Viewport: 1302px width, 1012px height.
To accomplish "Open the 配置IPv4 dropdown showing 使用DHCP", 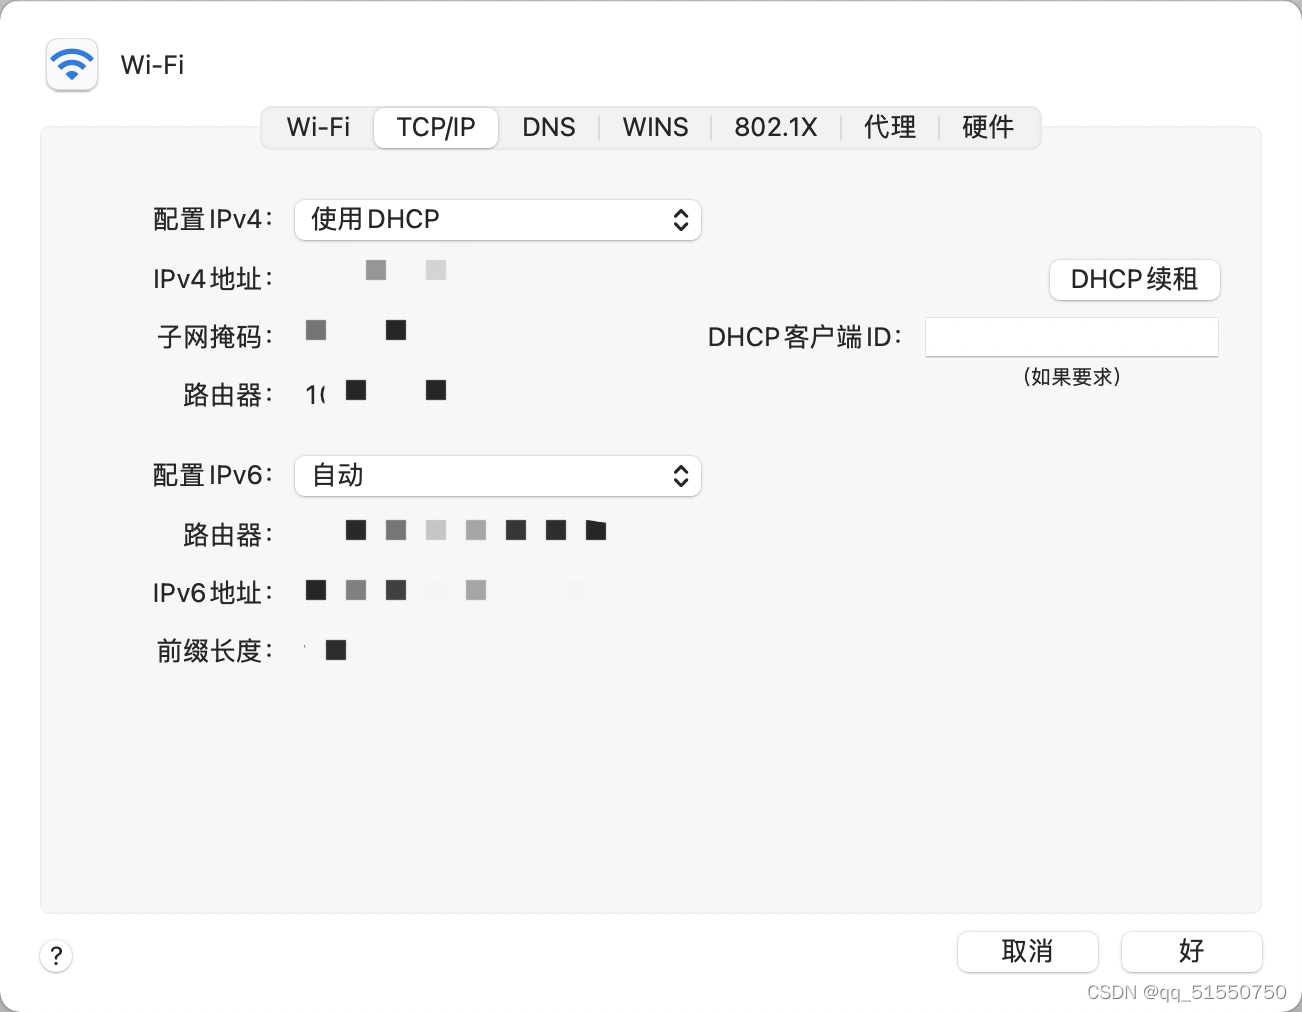I will point(497,220).
